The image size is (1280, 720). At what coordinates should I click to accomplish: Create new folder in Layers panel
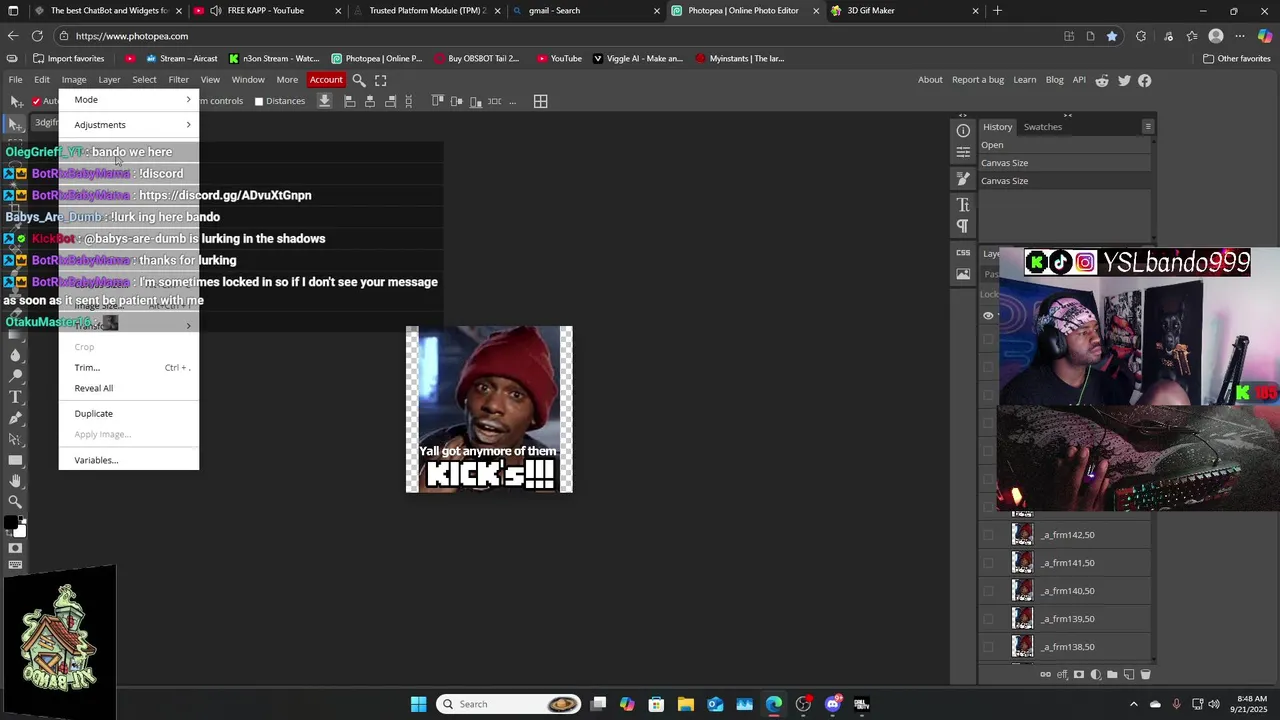click(1112, 675)
